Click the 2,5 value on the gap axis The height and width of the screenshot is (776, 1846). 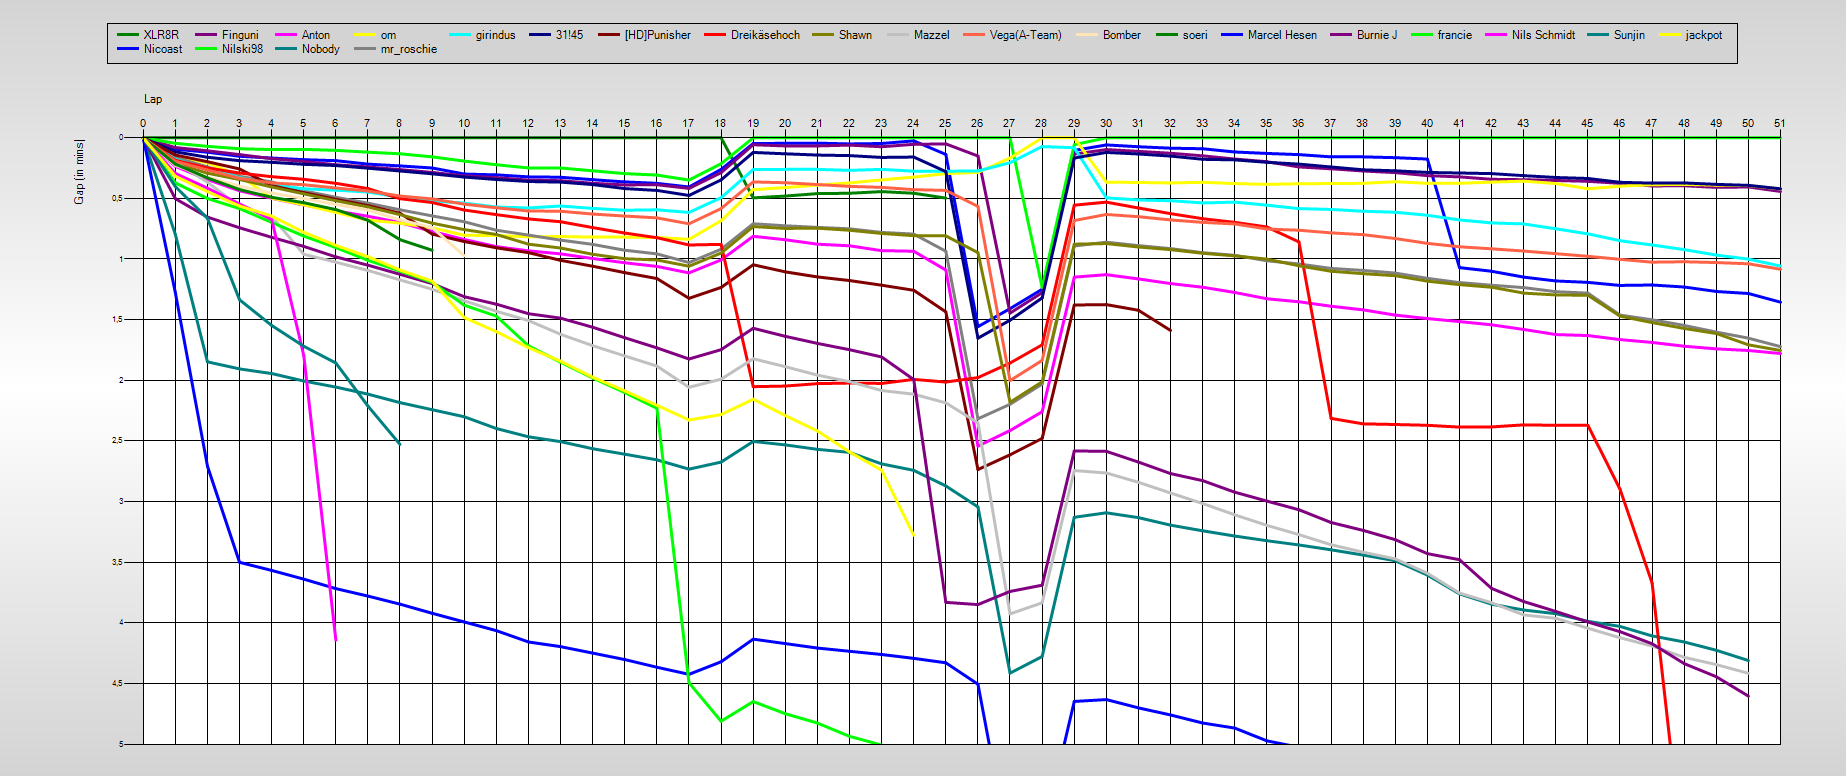coord(119,441)
